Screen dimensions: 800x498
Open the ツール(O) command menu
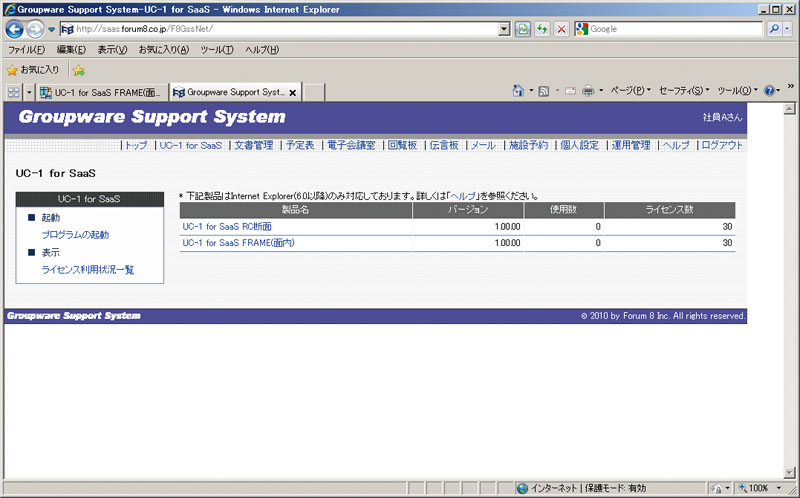point(738,91)
